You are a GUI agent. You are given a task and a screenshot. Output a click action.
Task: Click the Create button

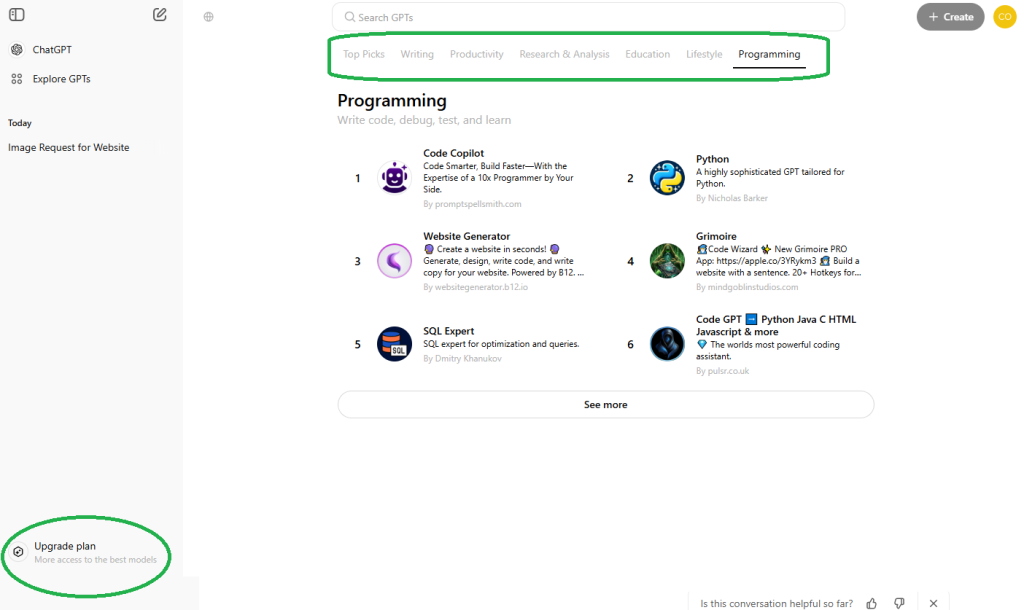click(x=950, y=17)
